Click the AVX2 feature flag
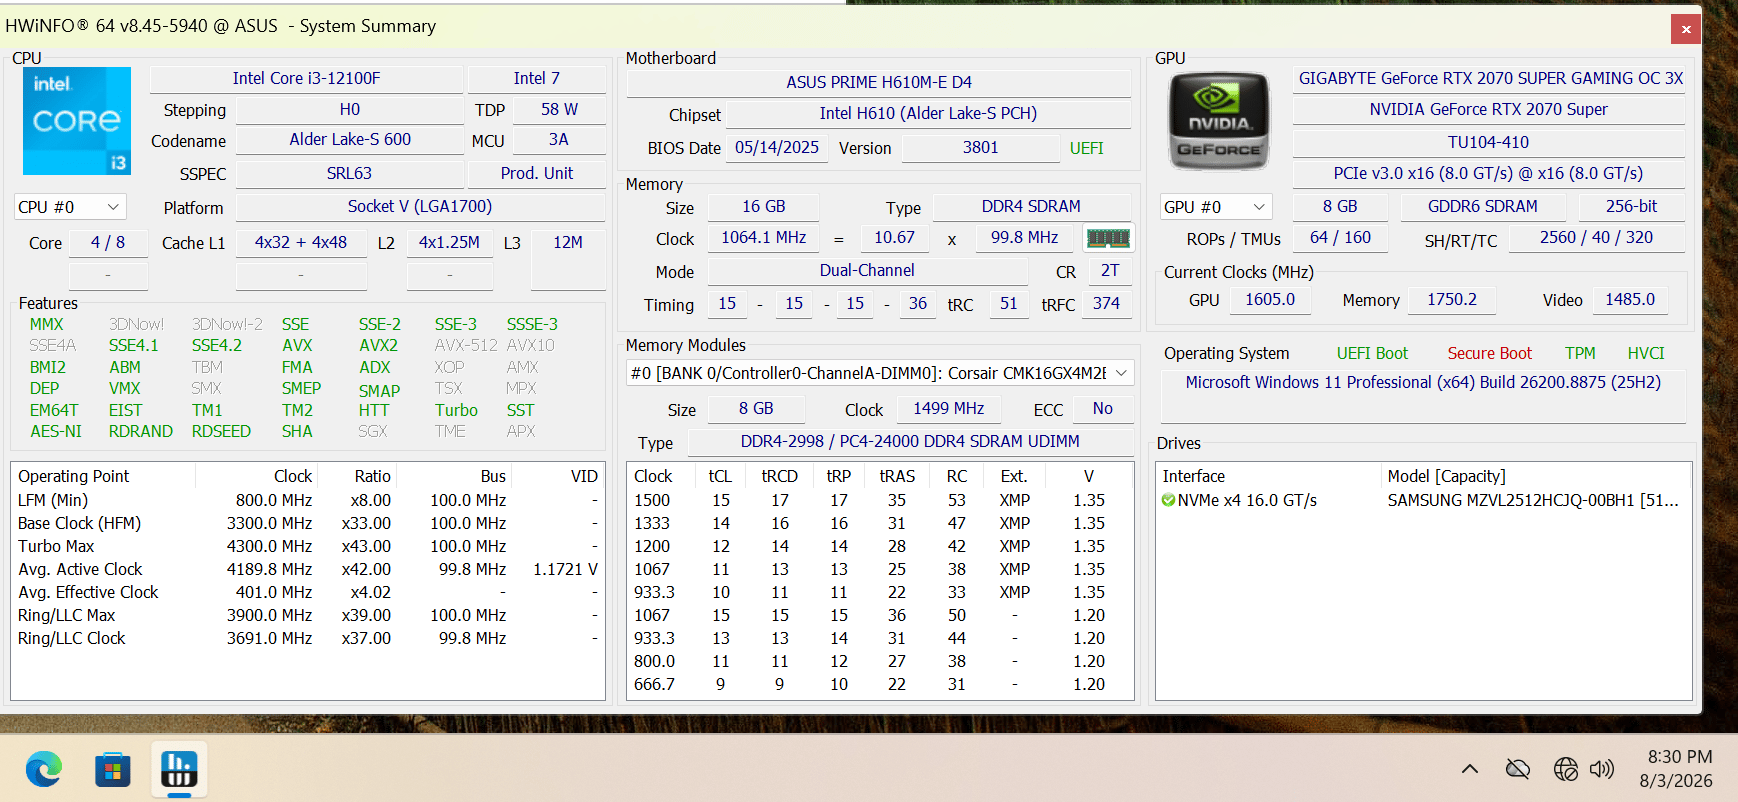The width and height of the screenshot is (1738, 802). (x=378, y=345)
